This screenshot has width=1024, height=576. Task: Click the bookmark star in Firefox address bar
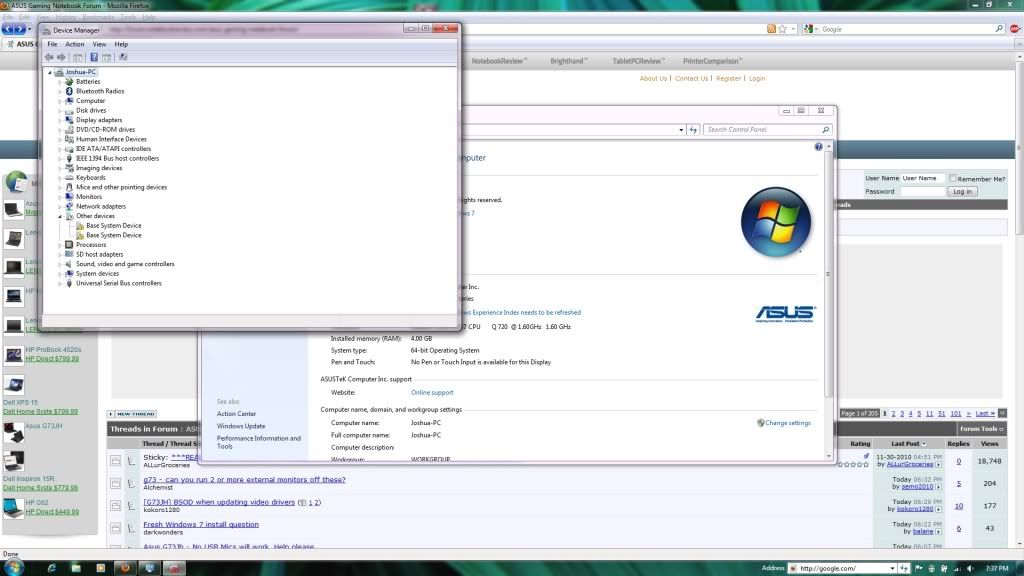click(x=782, y=29)
